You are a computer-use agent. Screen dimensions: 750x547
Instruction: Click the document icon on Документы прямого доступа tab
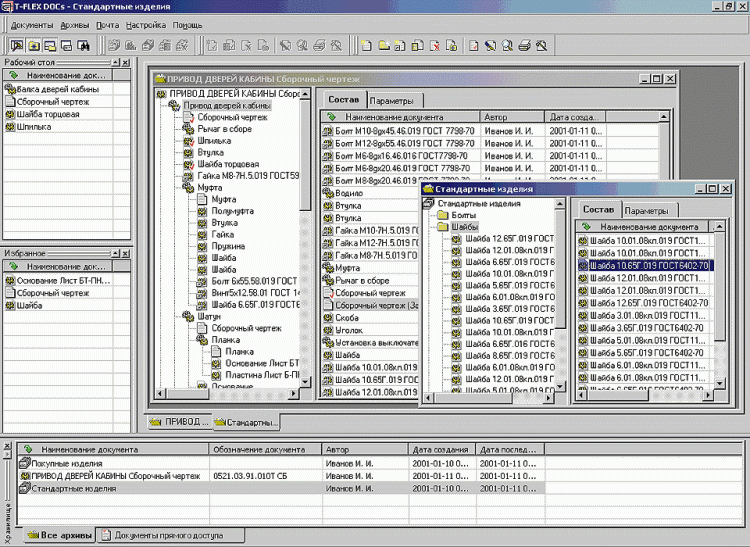(106, 535)
